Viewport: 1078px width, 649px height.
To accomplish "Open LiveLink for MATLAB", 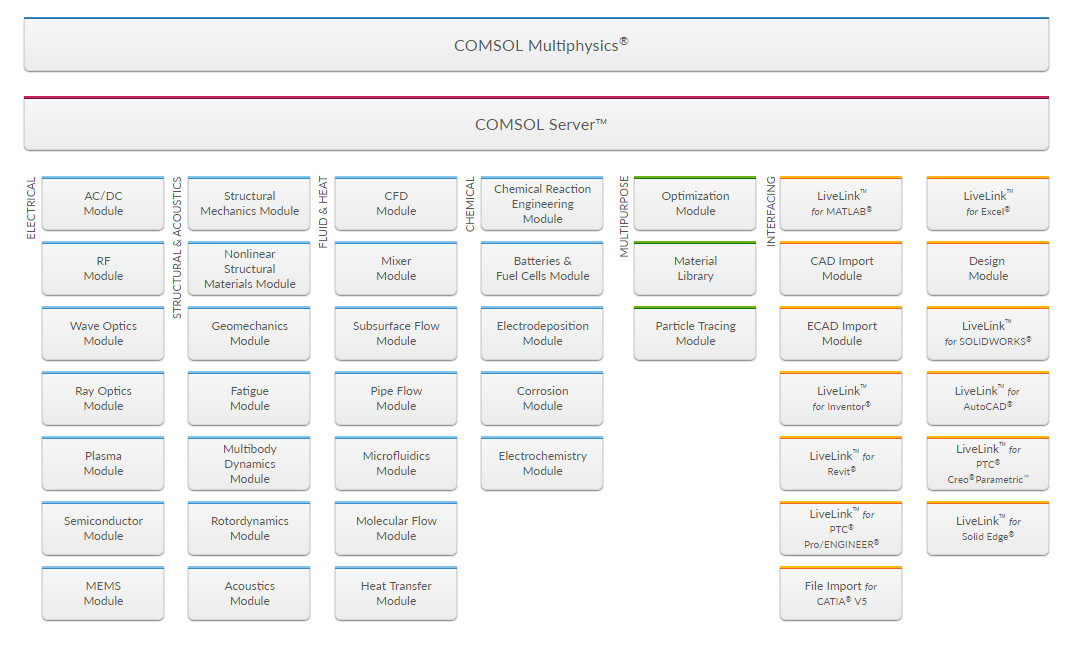I will point(841,204).
